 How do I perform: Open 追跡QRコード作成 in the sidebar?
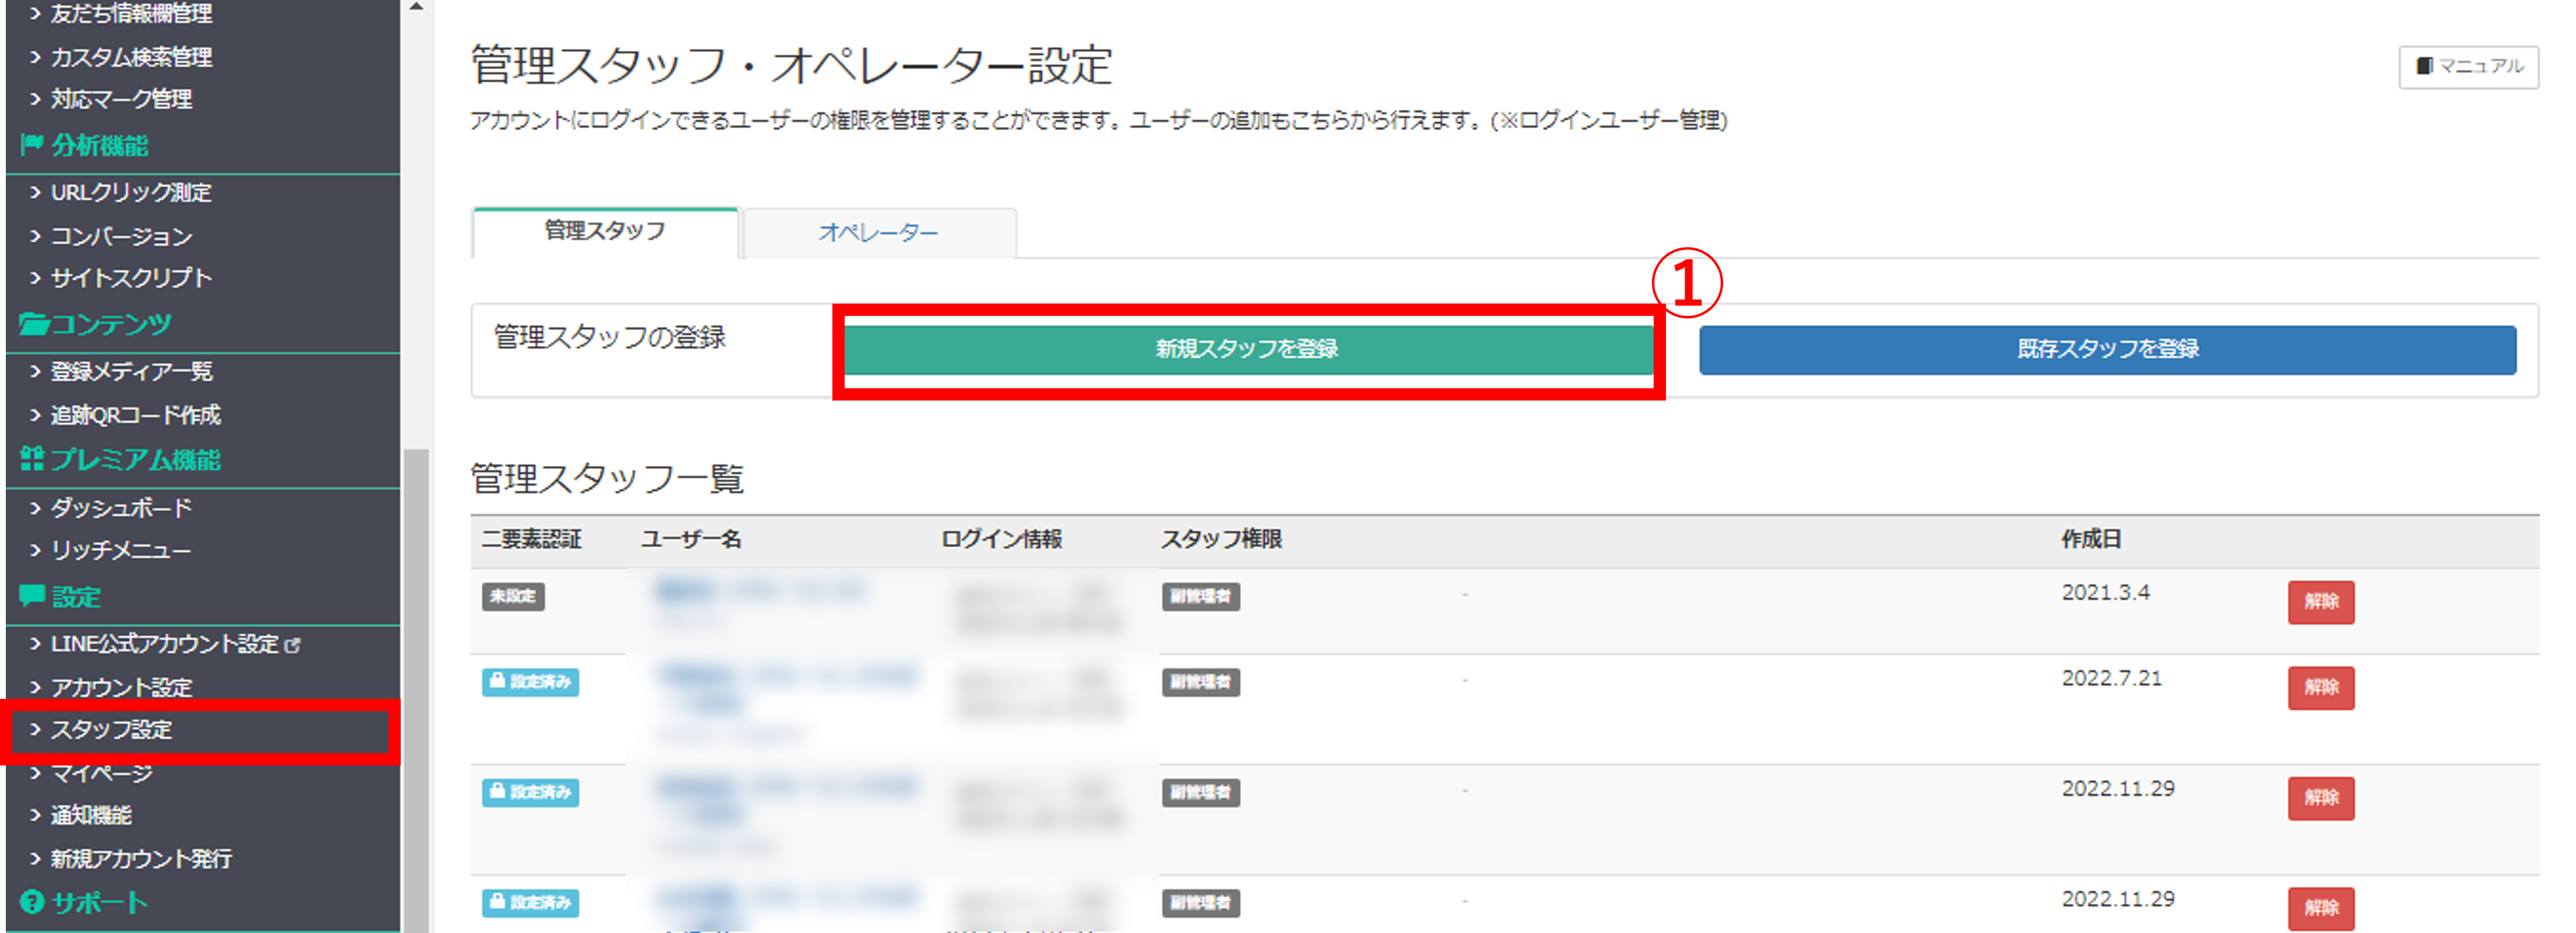135,415
